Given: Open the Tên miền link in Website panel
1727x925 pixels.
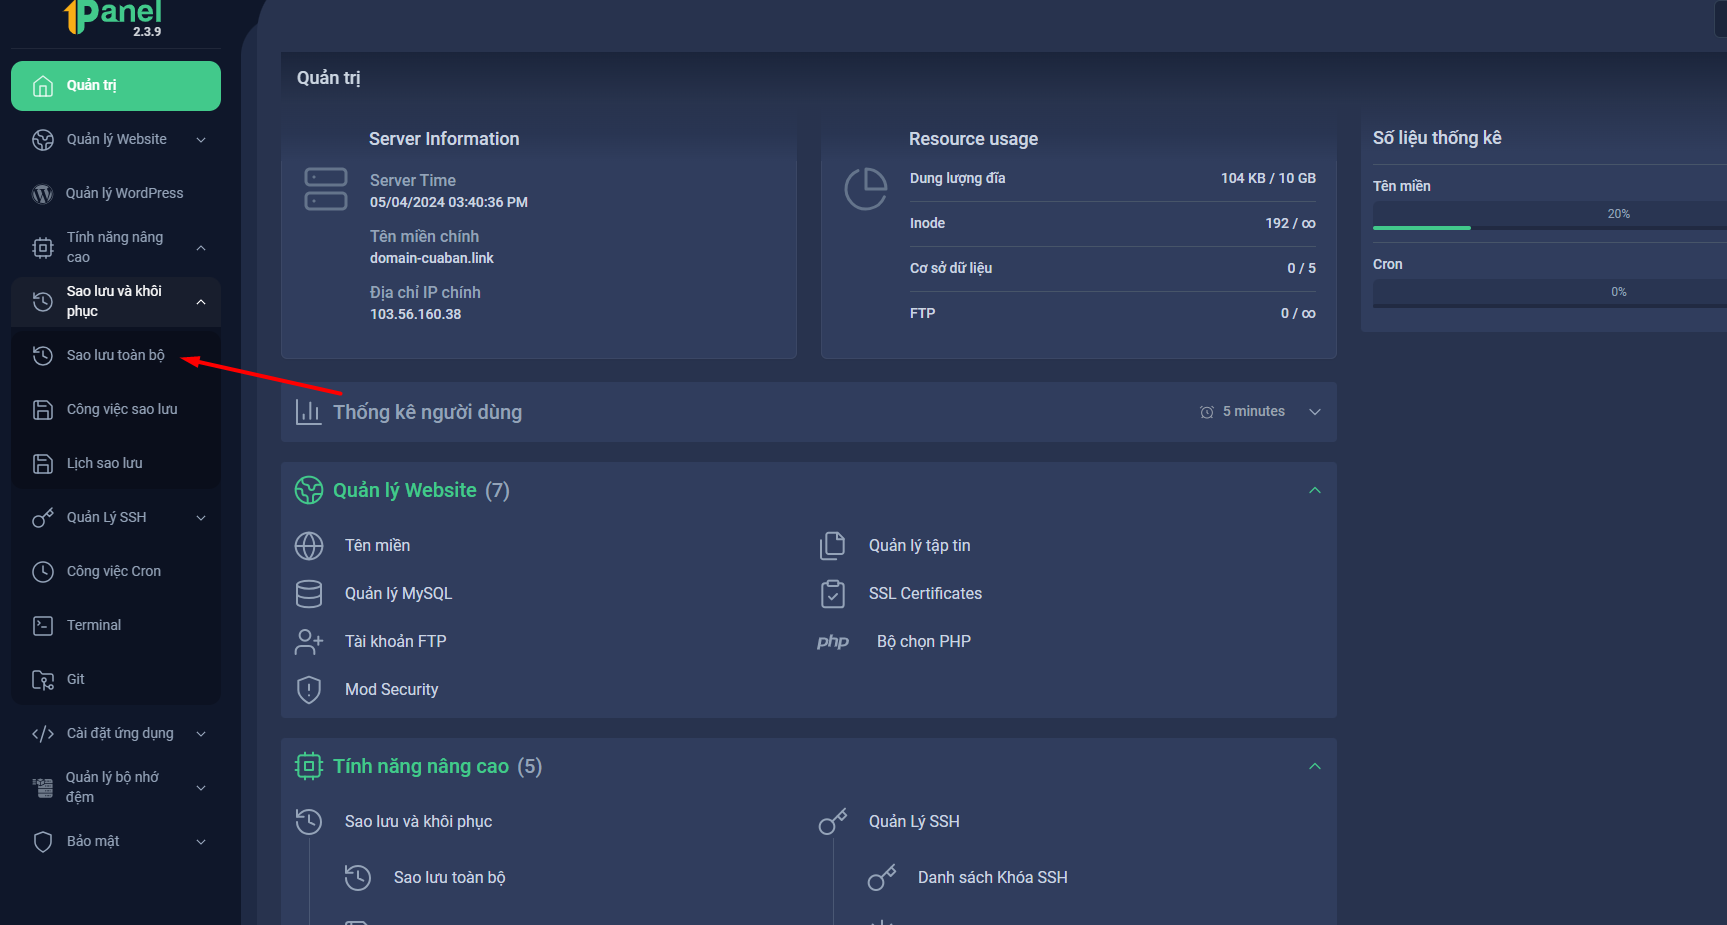Looking at the screenshot, I should [x=377, y=546].
